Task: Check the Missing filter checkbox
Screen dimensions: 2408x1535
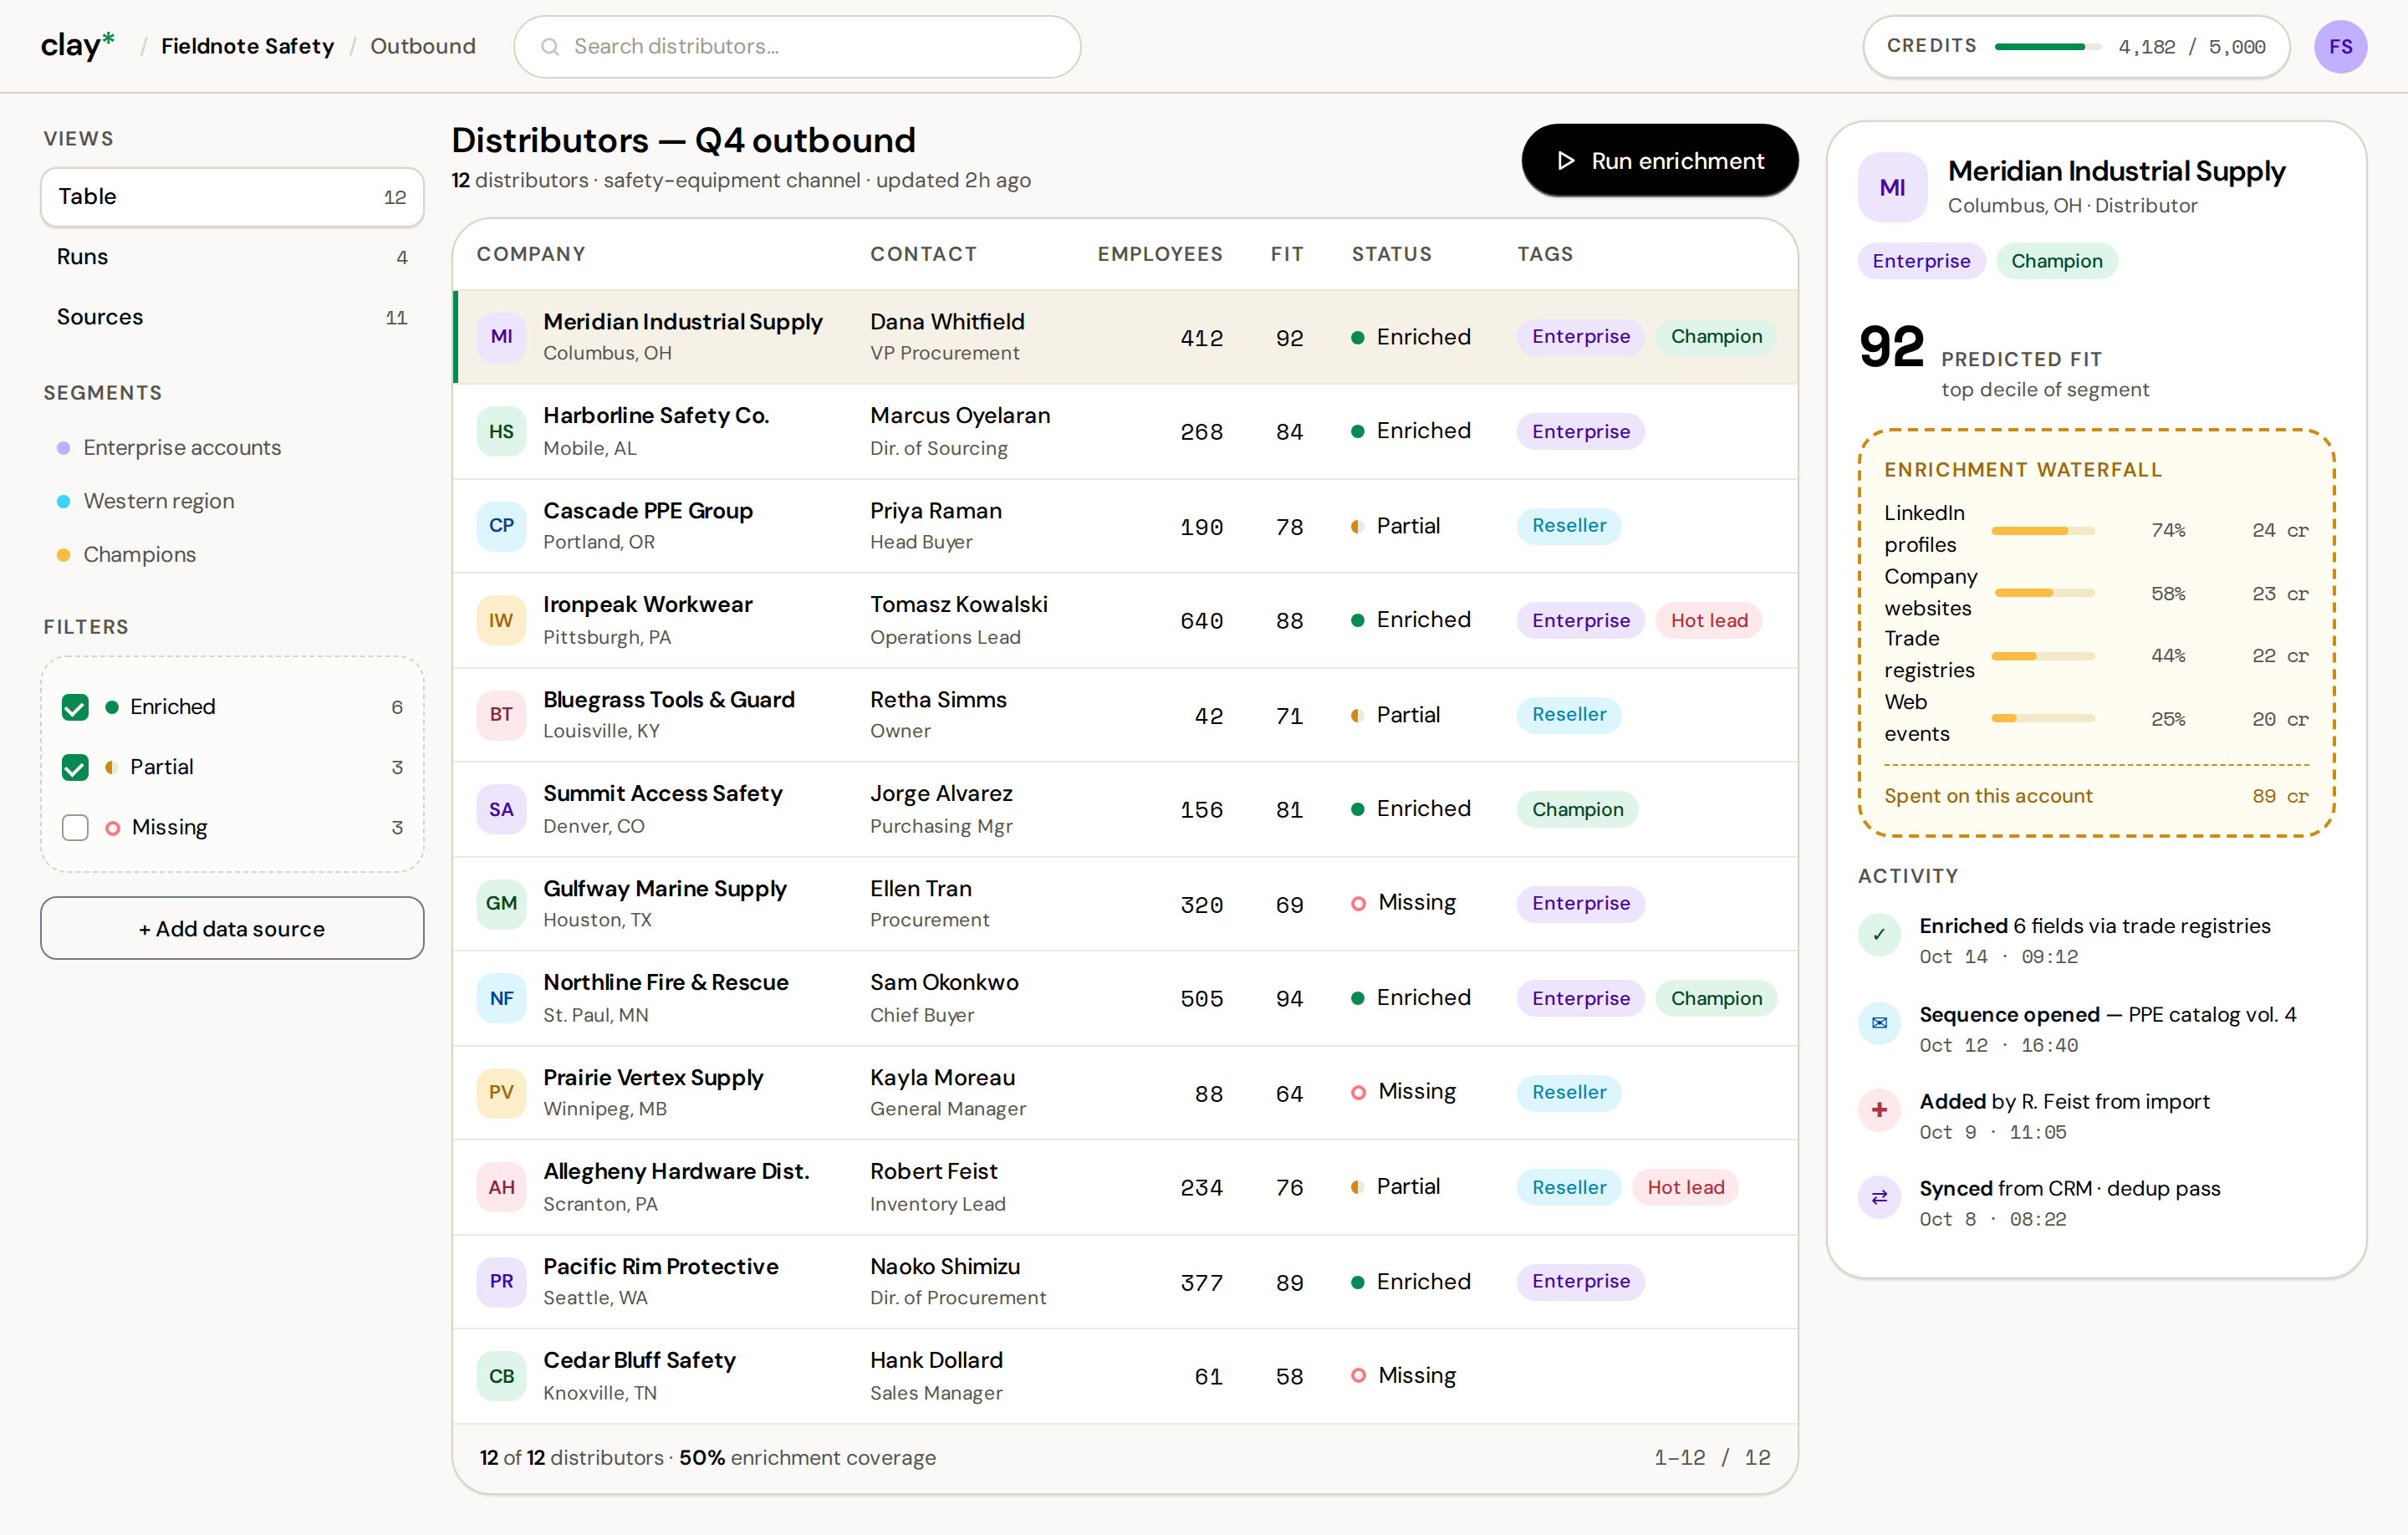Action: point(75,827)
